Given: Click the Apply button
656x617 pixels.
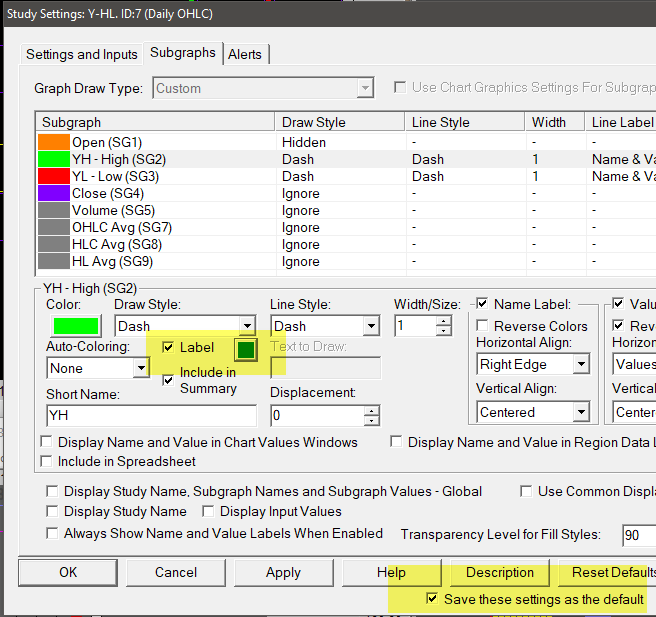Looking at the screenshot, I should click(284, 572).
